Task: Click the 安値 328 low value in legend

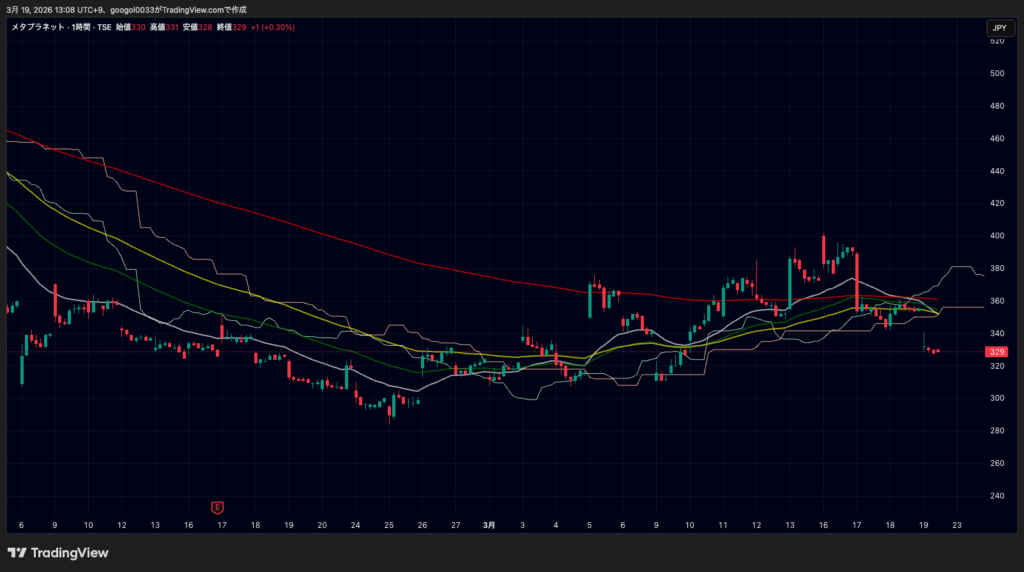Action: [197, 27]
